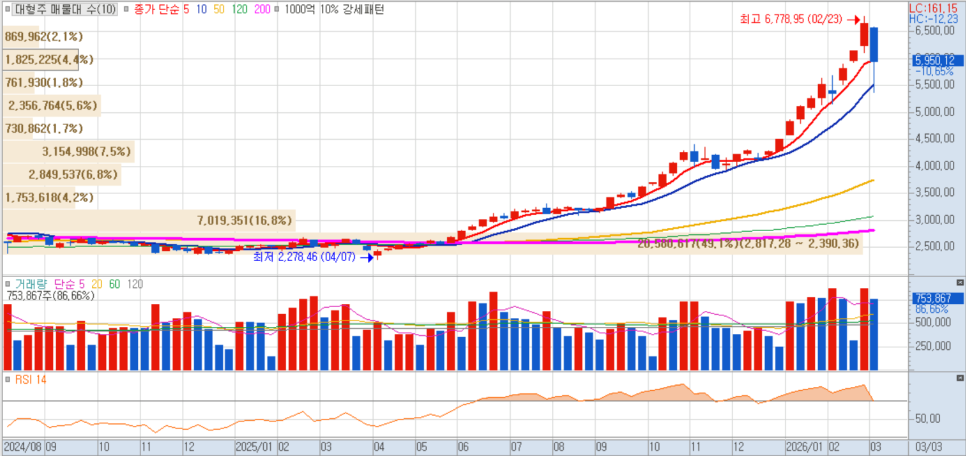Click the 4,000.00 price axis label

pos(933,166)
